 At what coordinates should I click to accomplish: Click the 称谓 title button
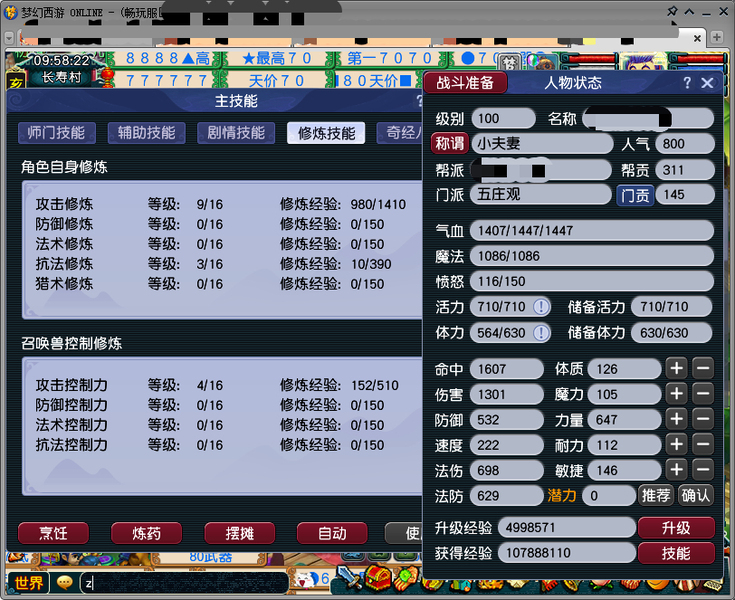(450, 143)
